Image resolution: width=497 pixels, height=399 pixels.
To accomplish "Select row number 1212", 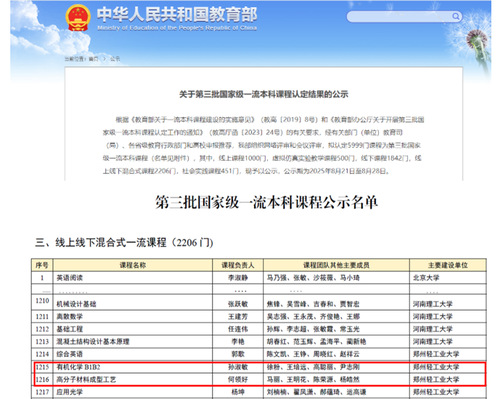I will click(x=42, y=329).
